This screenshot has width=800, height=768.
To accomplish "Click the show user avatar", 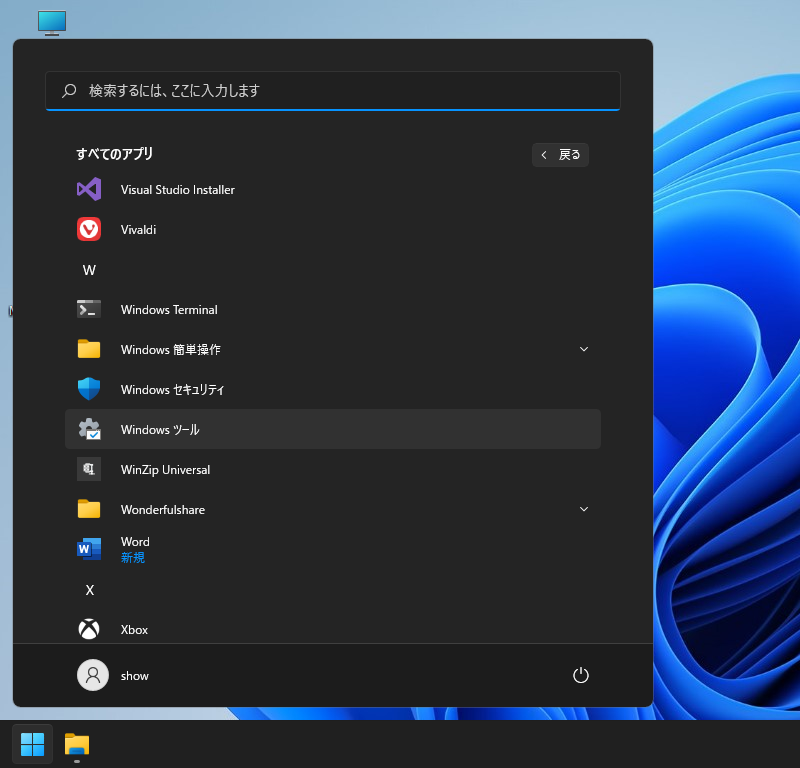I will [93, 675].
